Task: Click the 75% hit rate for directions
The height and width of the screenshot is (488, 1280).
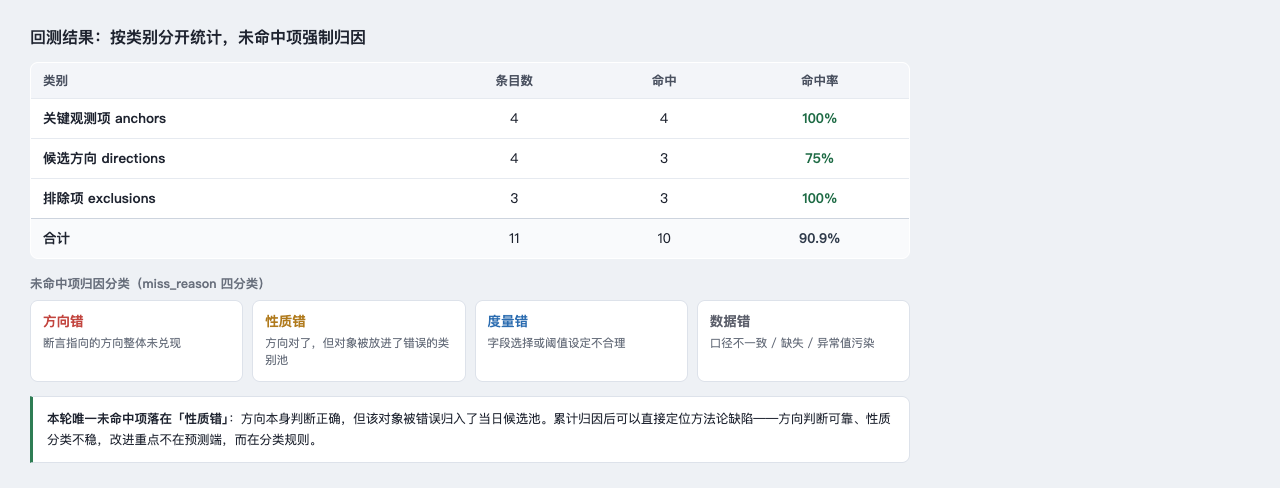Action: pyautogui.click(x=819, y=158)
